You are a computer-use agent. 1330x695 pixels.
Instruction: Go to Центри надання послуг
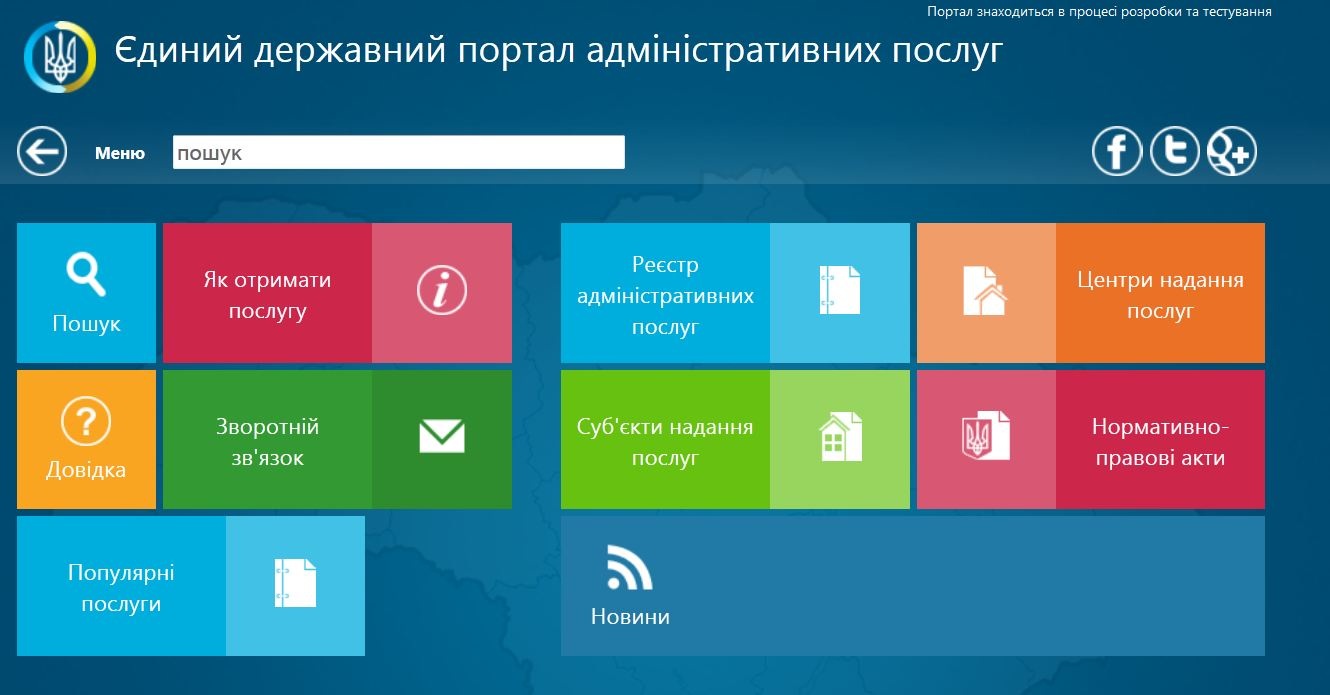tap(1160, 294)
